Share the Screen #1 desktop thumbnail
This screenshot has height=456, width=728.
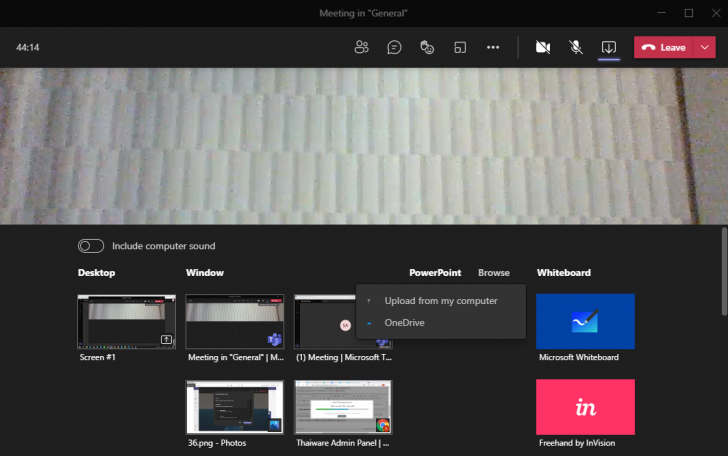[127, 321]
